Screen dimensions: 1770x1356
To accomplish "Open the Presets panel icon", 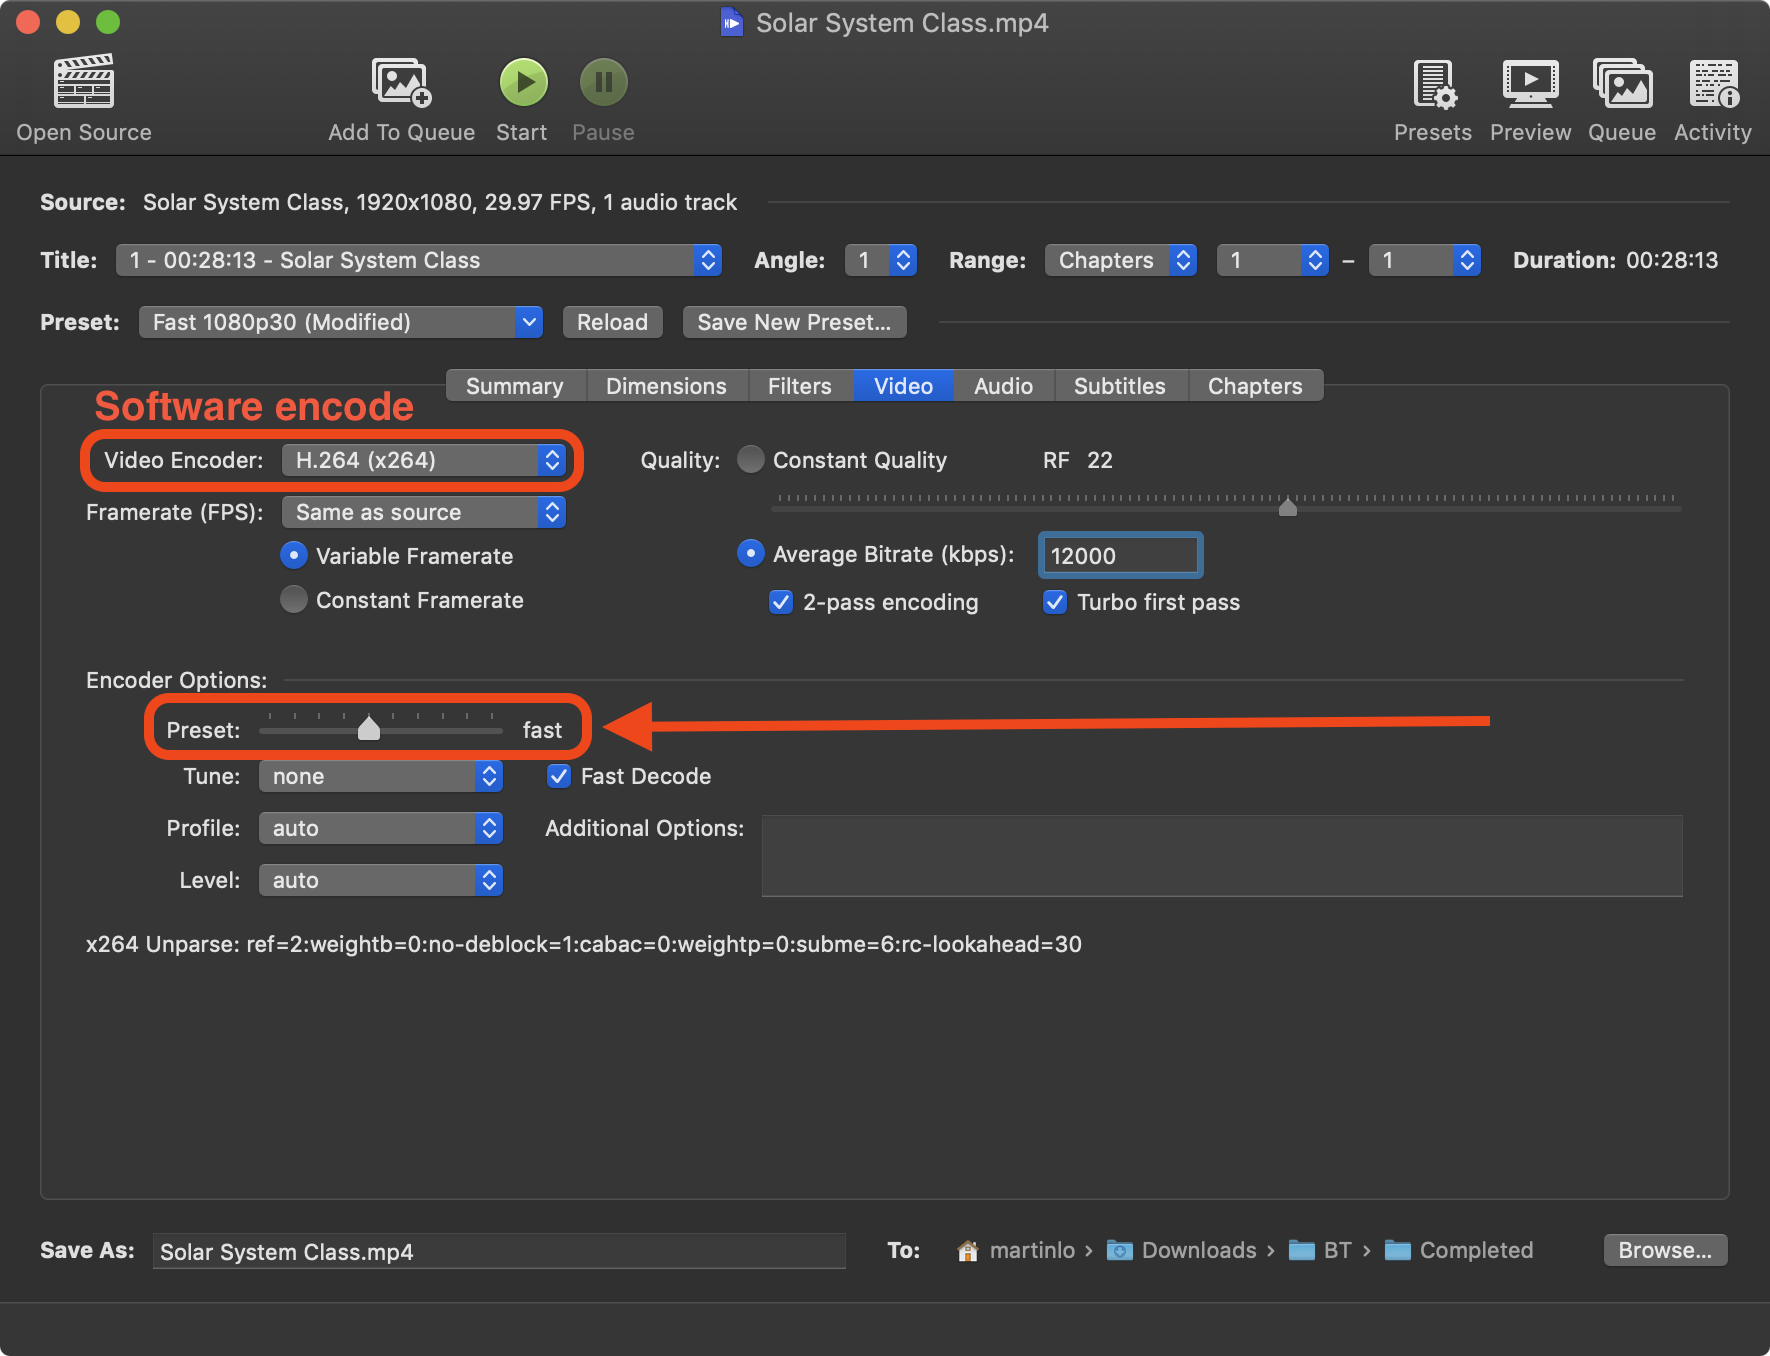I will pyautogui.click(x=1433, y=84).
